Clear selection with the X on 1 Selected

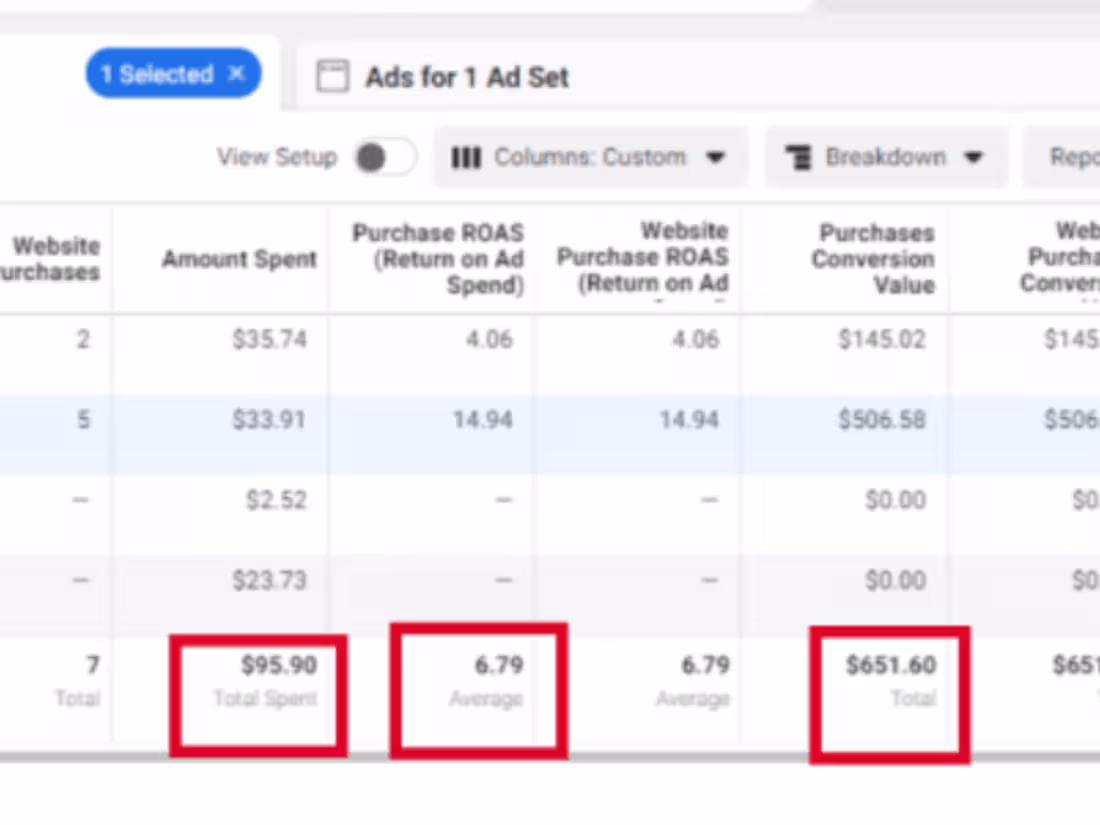click(236, 74)
